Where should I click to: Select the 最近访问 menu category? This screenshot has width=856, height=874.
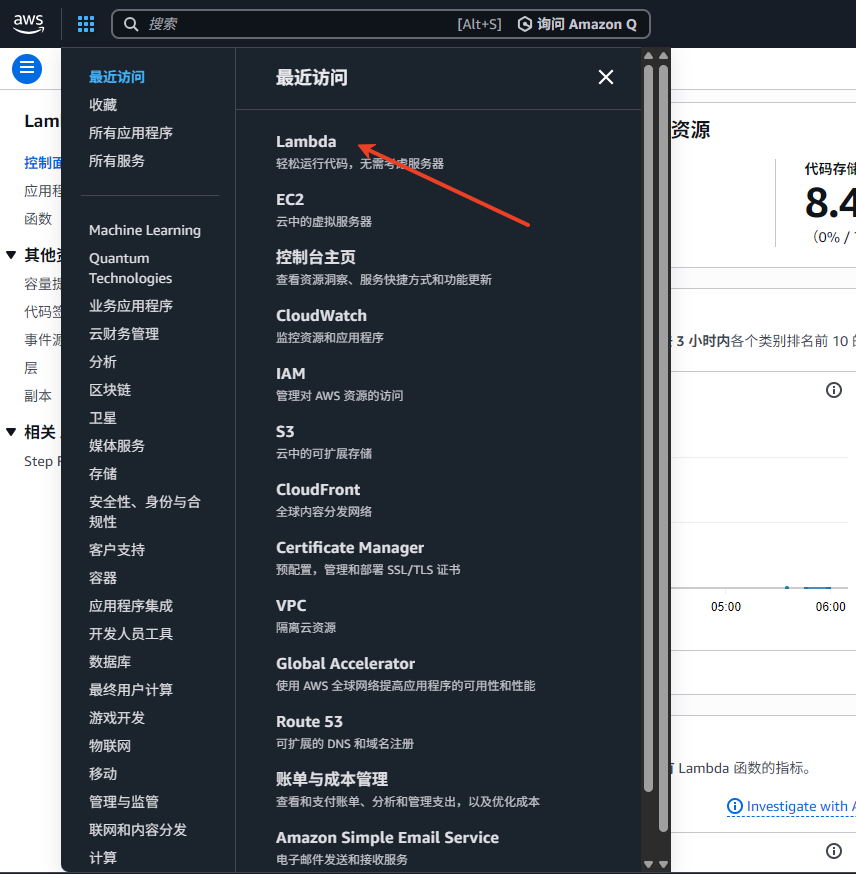(116, 77)
